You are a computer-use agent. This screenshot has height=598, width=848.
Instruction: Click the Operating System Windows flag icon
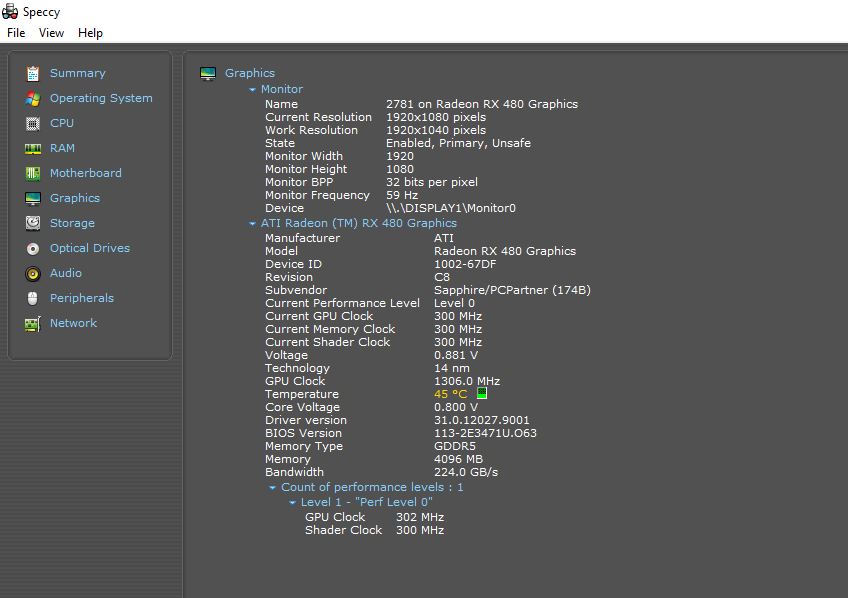click(x=33, y=98)
